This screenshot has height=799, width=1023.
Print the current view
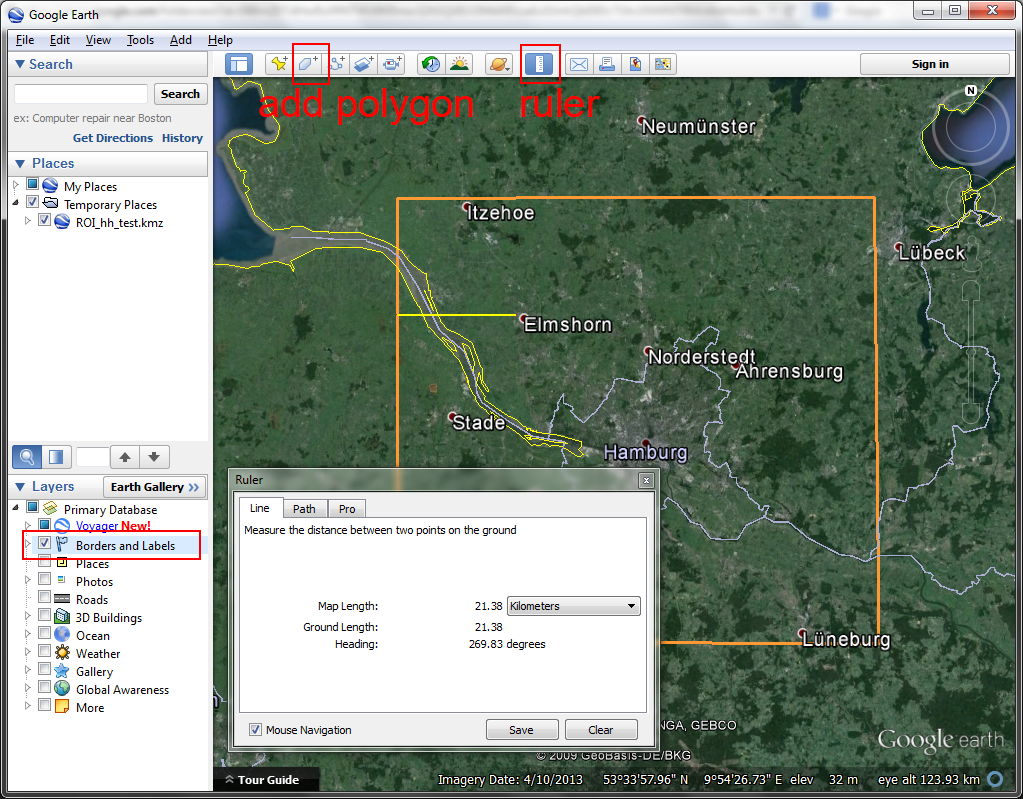point(607,64)
